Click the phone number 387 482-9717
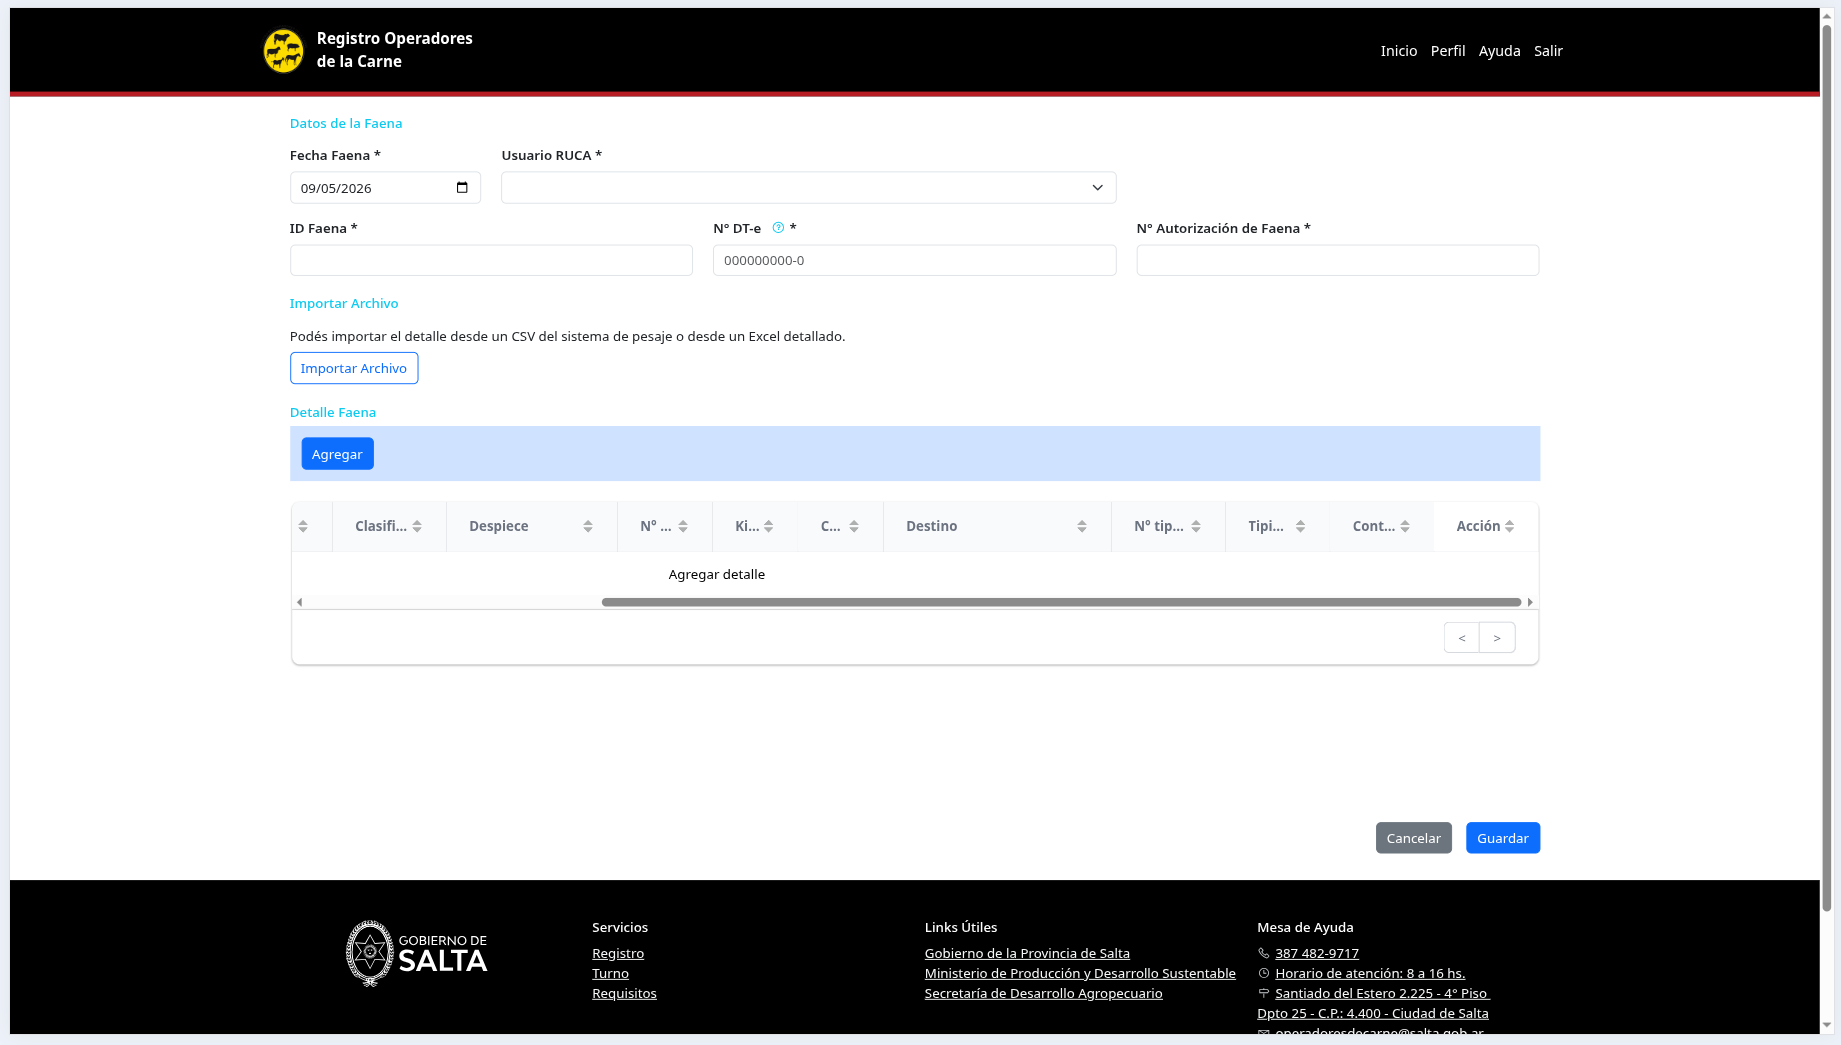 tap(1317, 954)
